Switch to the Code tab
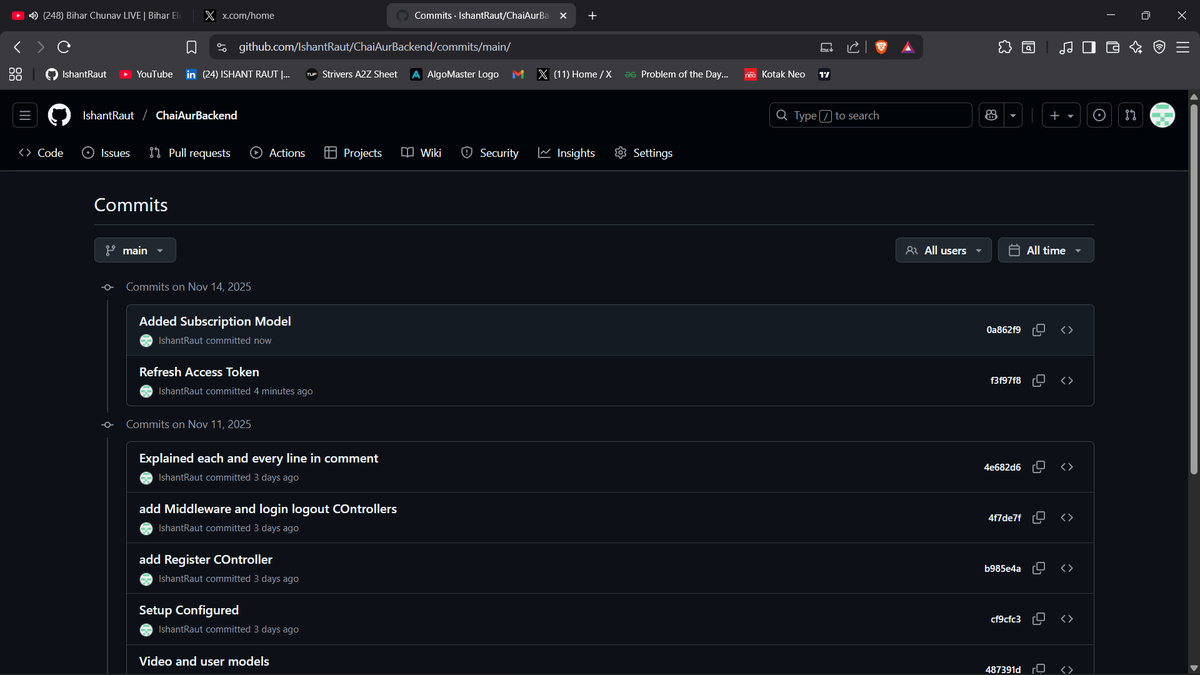 point(41,153)
